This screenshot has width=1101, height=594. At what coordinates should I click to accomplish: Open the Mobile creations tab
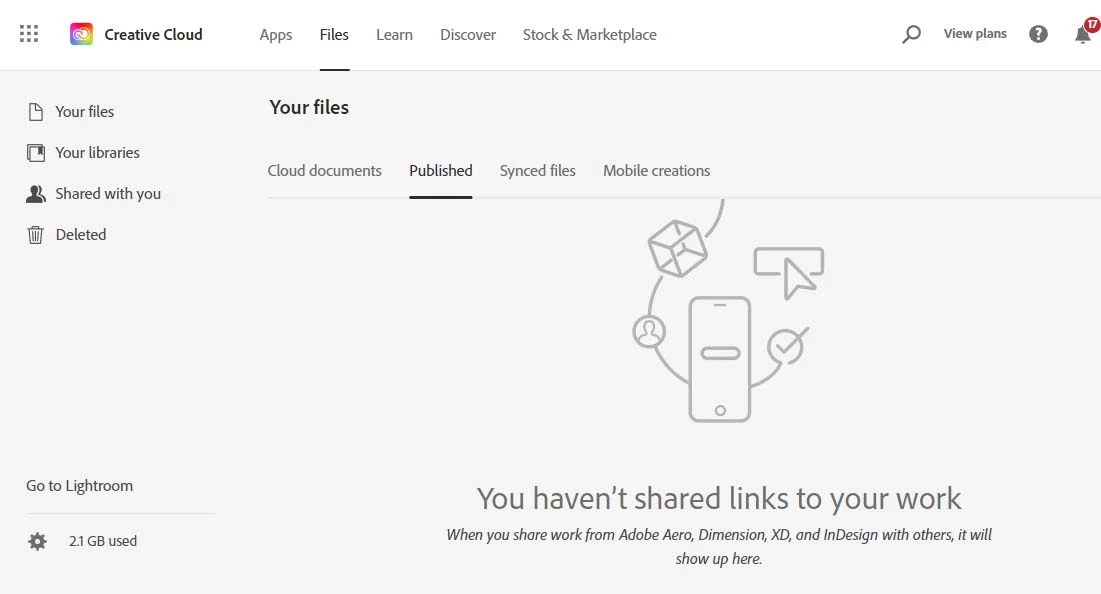coord(657,171)
